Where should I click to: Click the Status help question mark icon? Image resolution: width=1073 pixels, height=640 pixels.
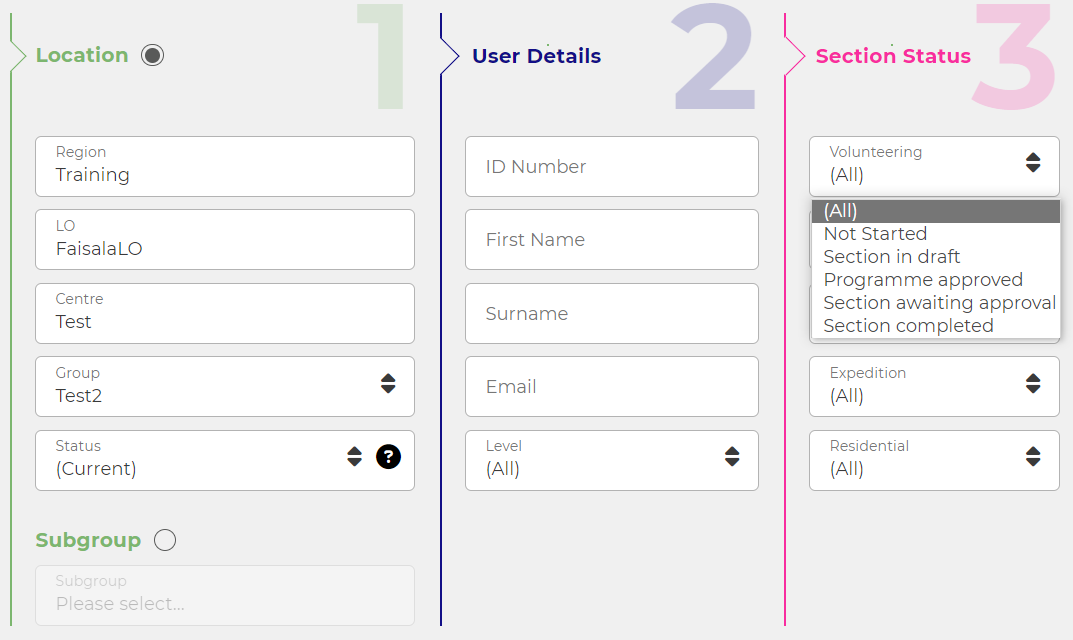388,457
